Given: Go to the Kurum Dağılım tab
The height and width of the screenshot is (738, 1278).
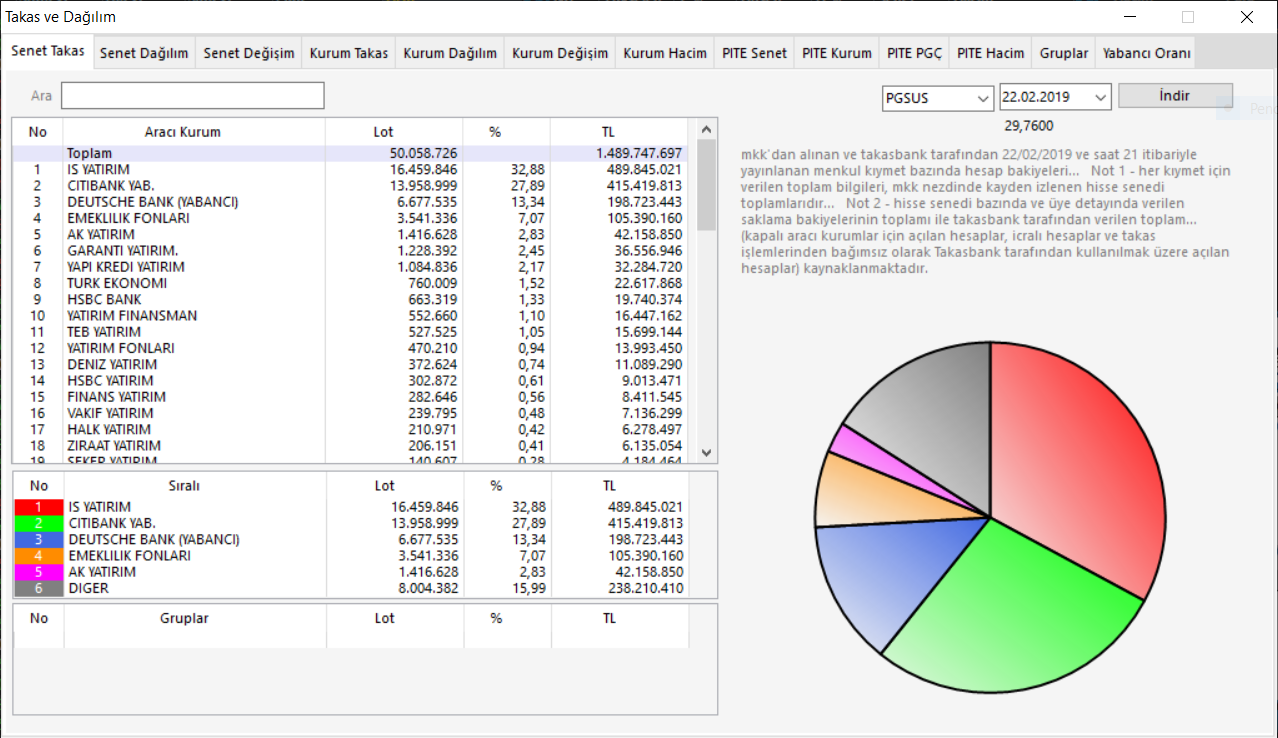Looking at the screenshot, I should [450, 53].
